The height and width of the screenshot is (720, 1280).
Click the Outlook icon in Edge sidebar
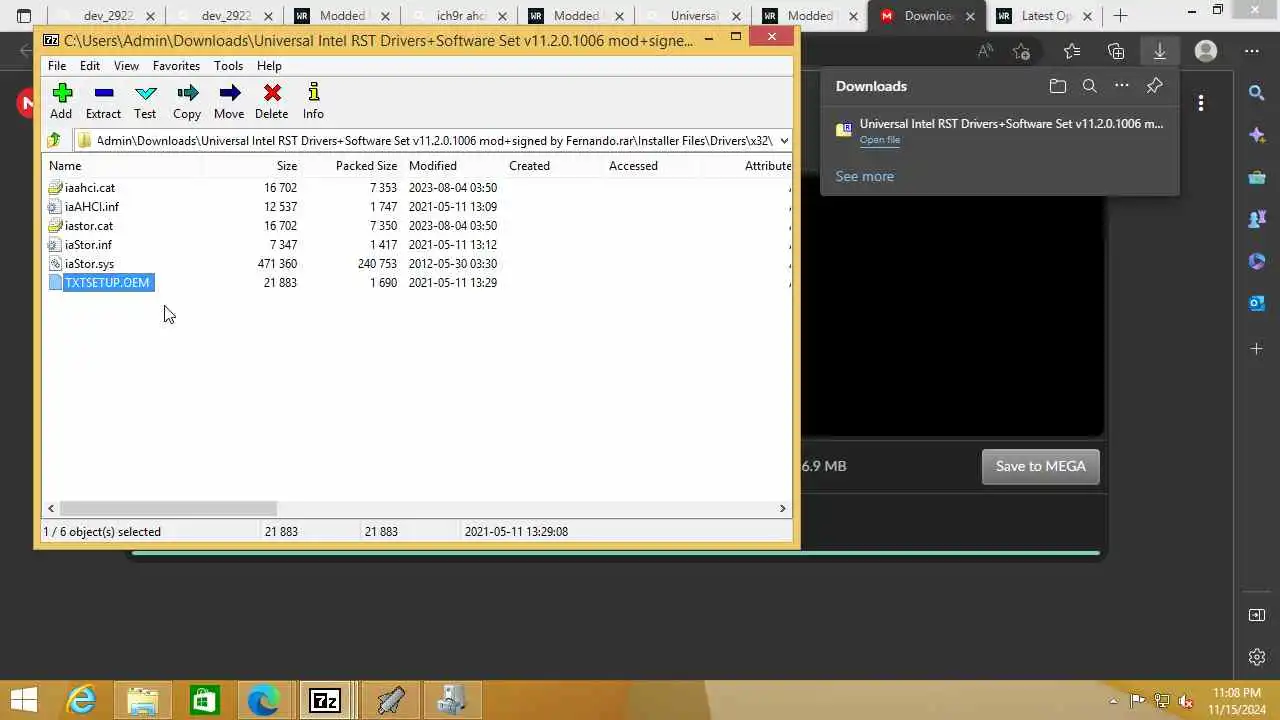coord(1257,303)
